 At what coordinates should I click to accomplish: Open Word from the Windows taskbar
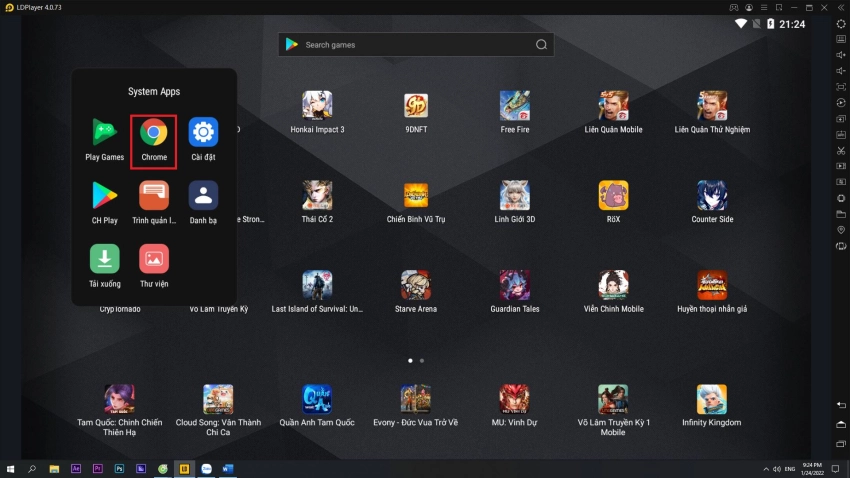(228, 468)
